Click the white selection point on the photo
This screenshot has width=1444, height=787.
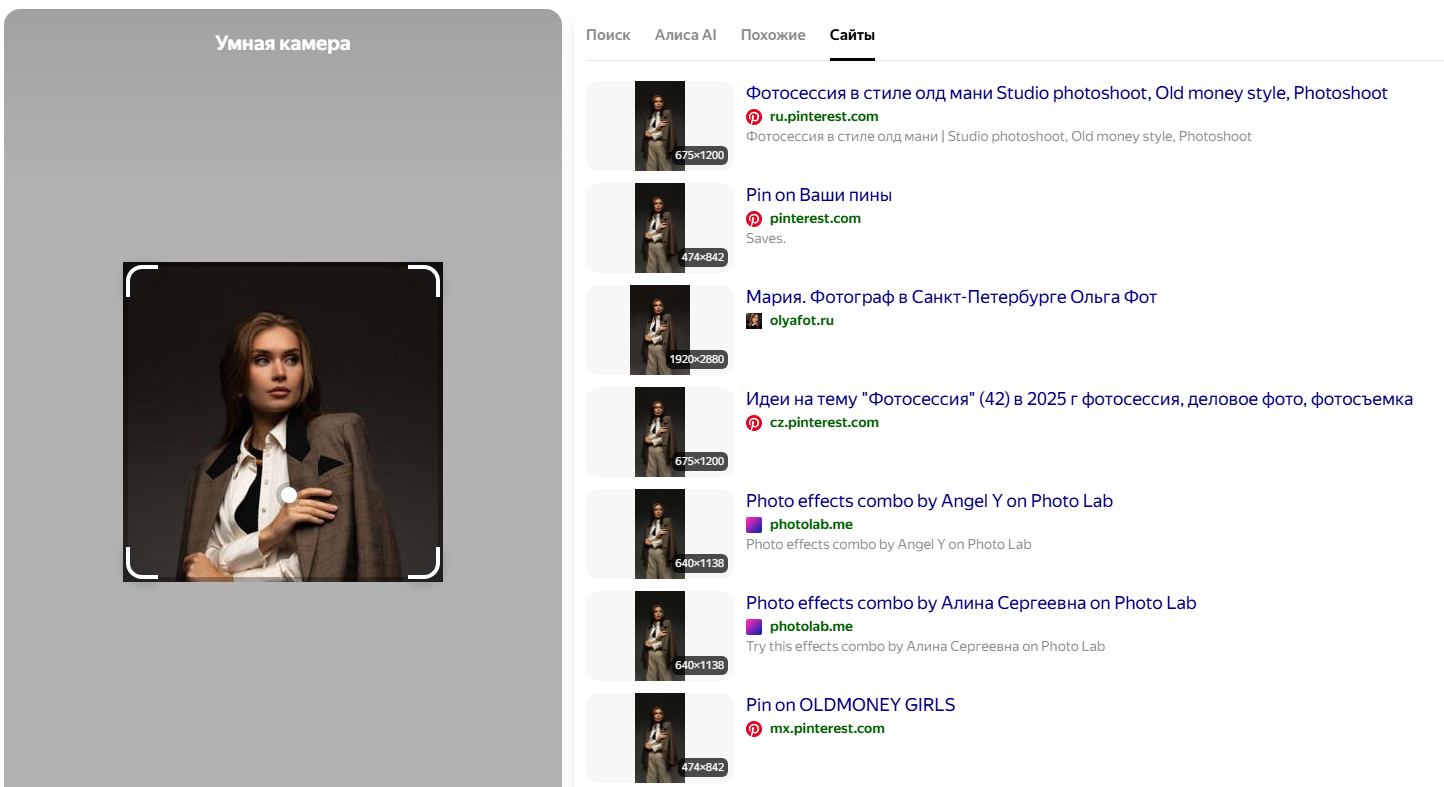pos(288,495)
